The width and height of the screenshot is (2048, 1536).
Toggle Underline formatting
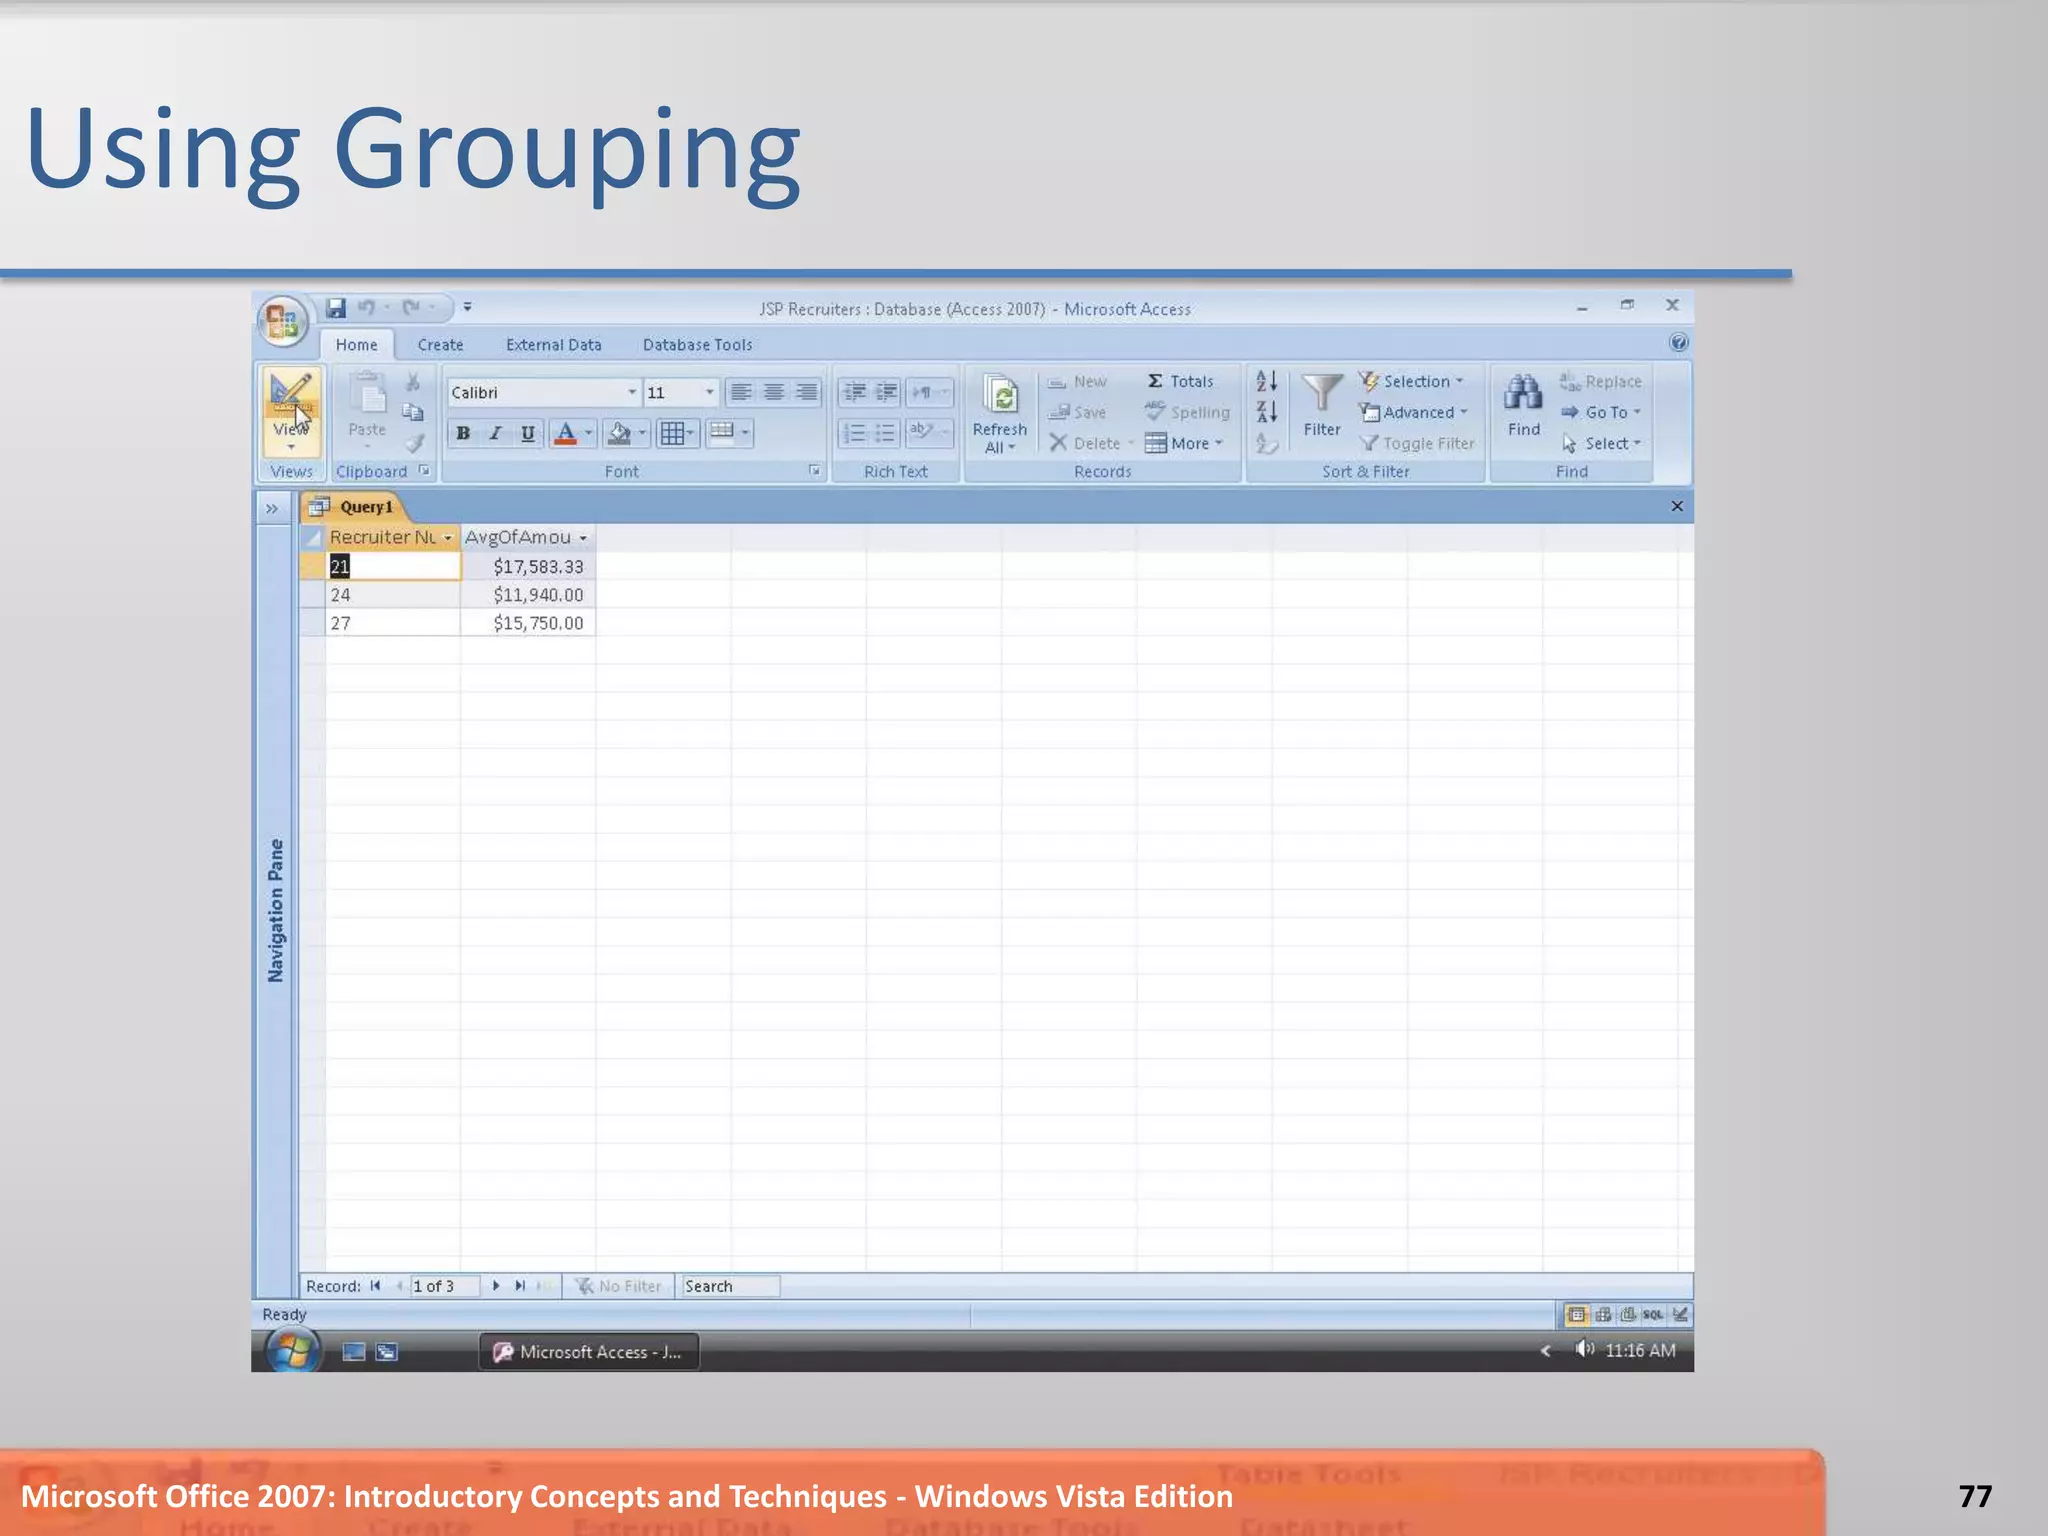[x=527, y=433]
